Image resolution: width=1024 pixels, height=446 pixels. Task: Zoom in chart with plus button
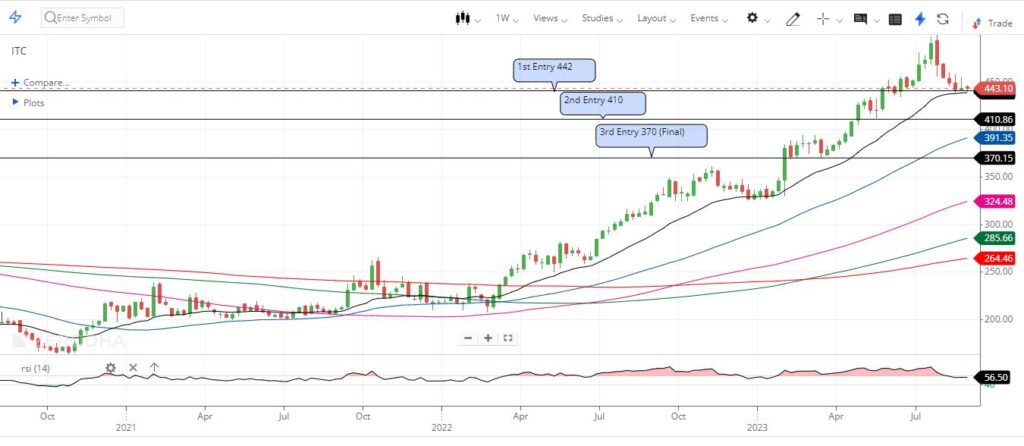tap(488, 338)
